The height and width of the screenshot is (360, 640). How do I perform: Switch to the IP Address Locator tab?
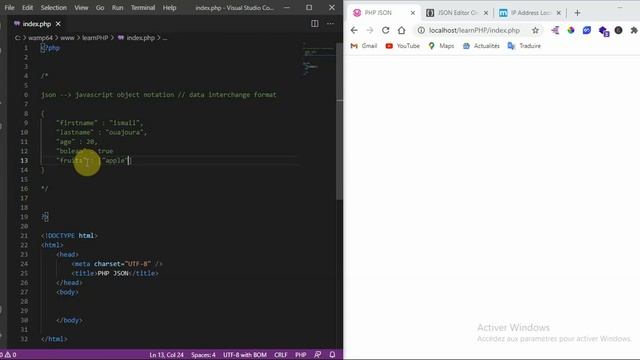[531, 13]
